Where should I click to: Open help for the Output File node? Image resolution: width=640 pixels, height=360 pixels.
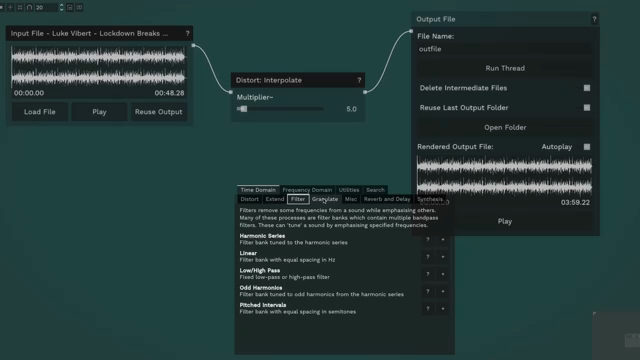point(594,19)
